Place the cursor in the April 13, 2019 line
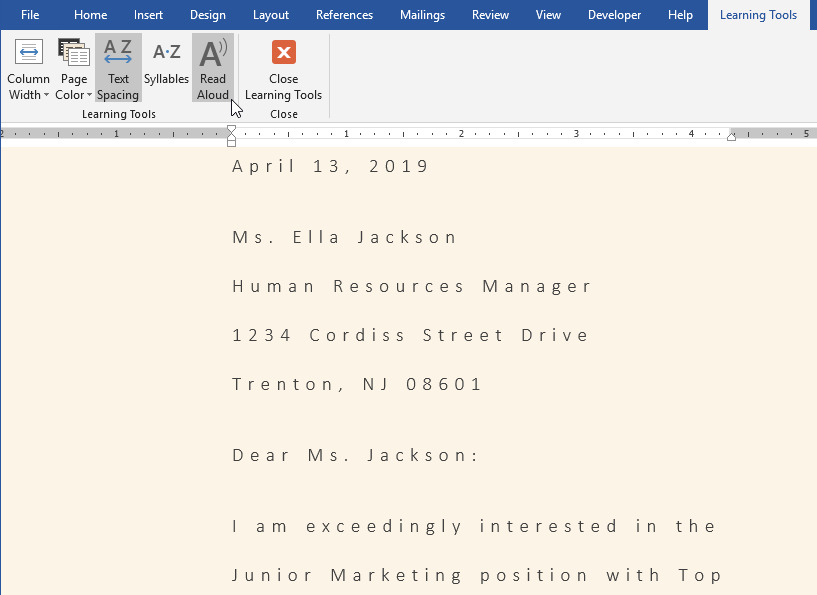Image resolution: width=817 pixels, height=595 pixels. tap(330, 166)
